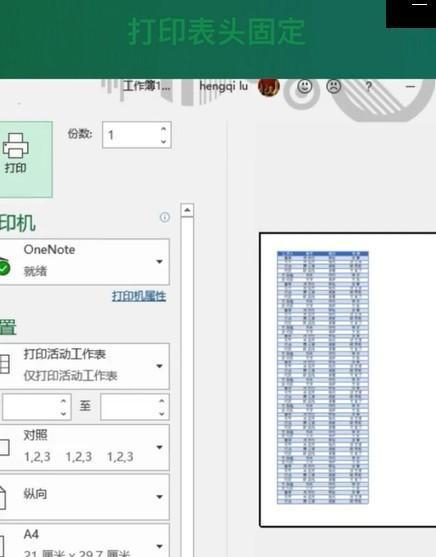This screenshot has width=436, height=557.
Task: Send a frown feedback face icon
Action: click(334, 86)
